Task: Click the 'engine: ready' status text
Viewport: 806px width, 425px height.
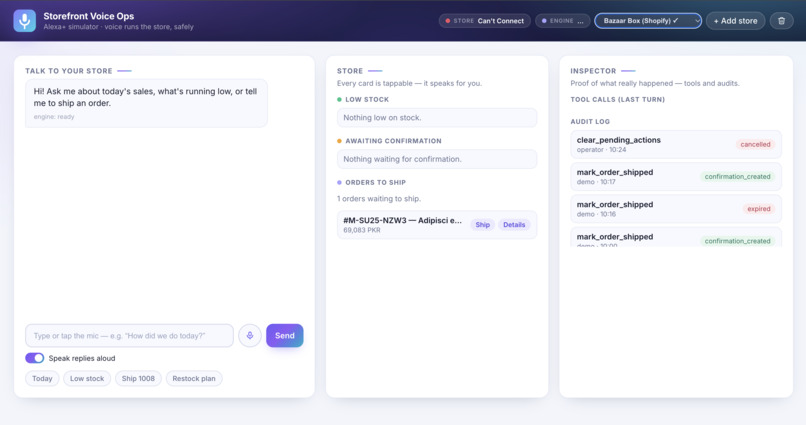Action: point(54,117)
